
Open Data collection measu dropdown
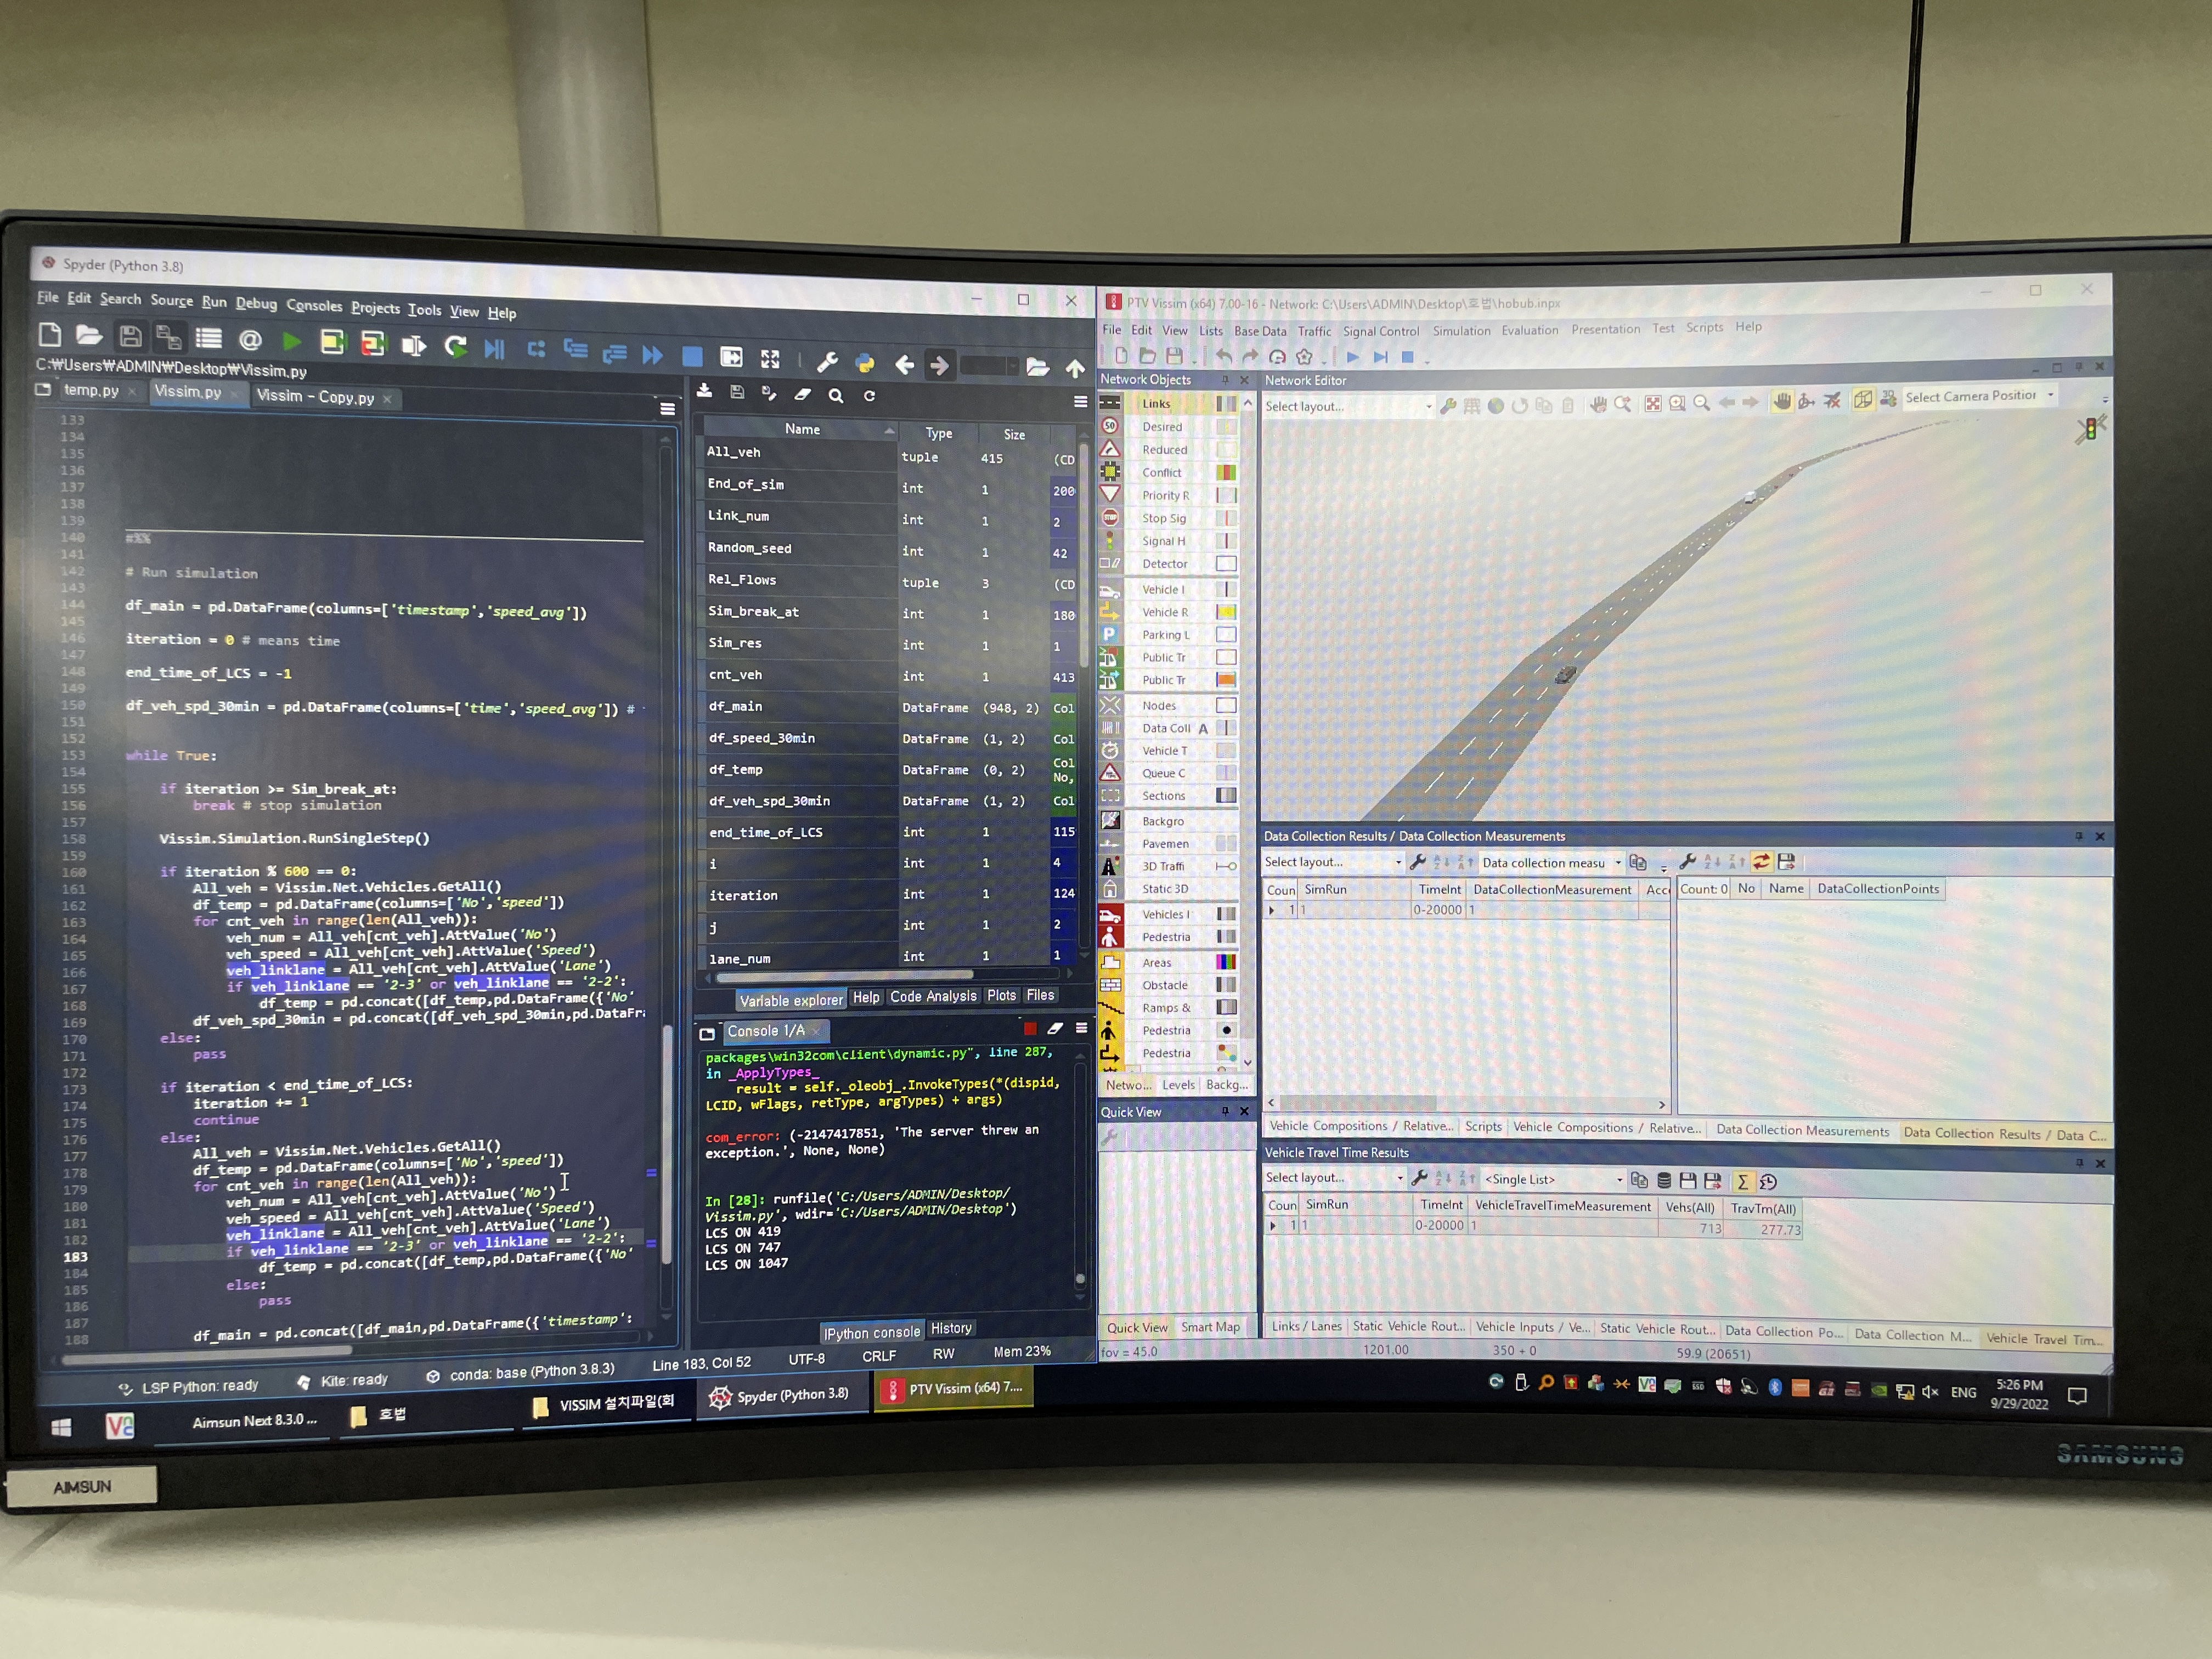1551,862
